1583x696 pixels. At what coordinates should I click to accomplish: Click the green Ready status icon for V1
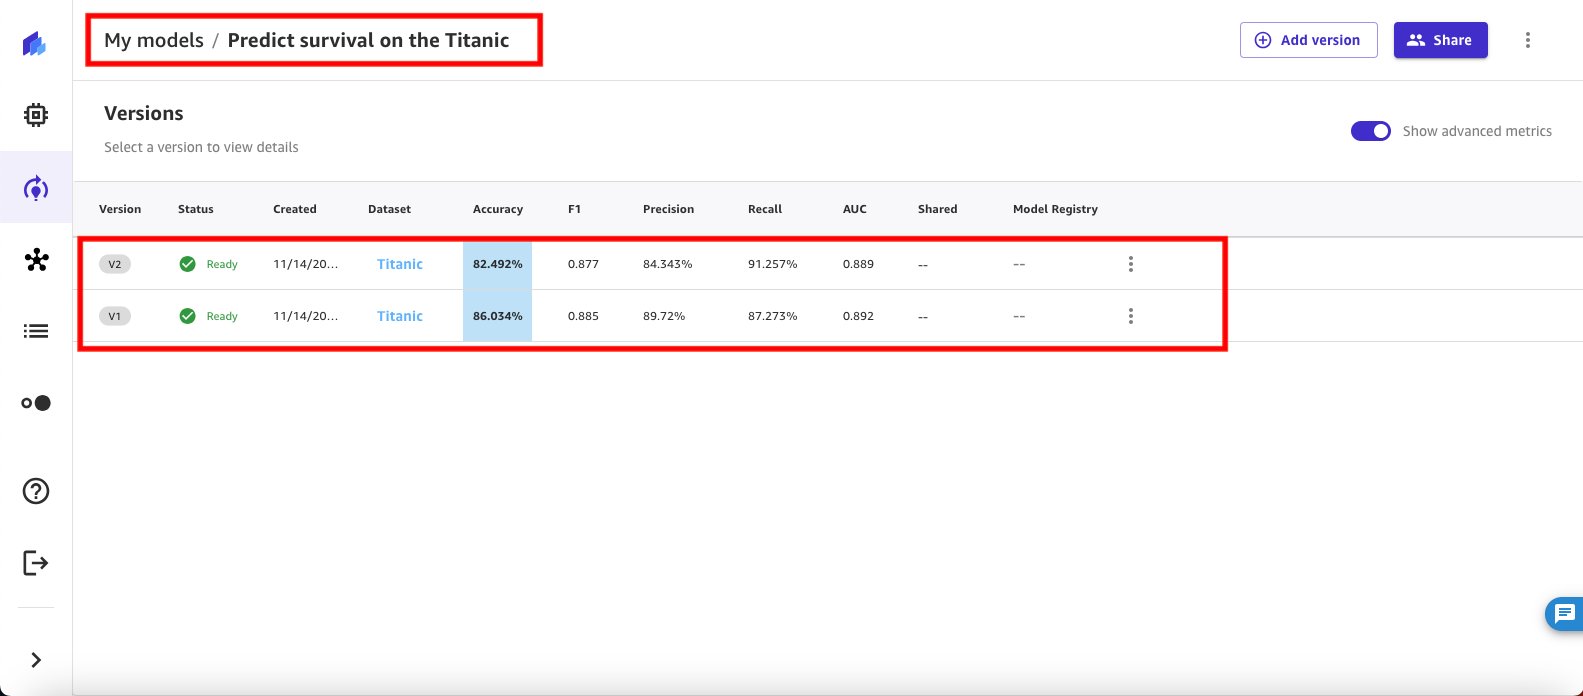point(187,316)
